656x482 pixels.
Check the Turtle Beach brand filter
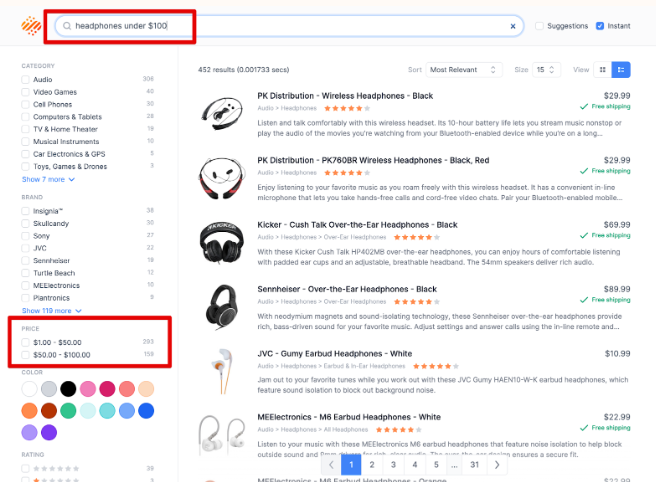click(26, 273)
